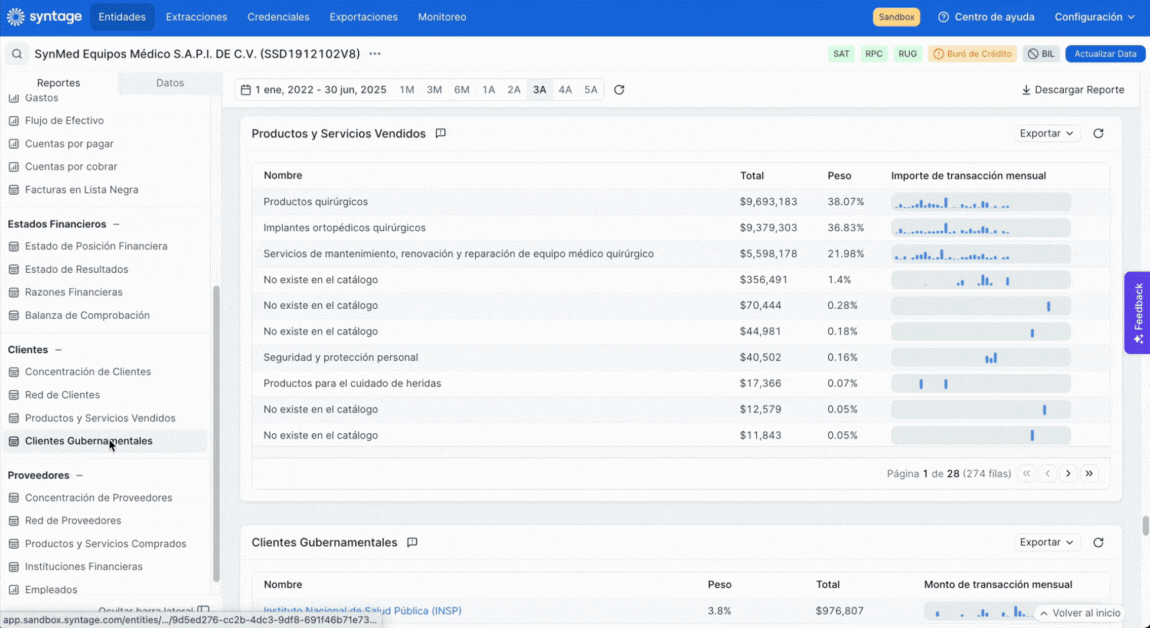This screenshot has height=628, width=1150.
Task: Open Instituto Nacional de Salud Pública link
Action: tap(362, 610)
